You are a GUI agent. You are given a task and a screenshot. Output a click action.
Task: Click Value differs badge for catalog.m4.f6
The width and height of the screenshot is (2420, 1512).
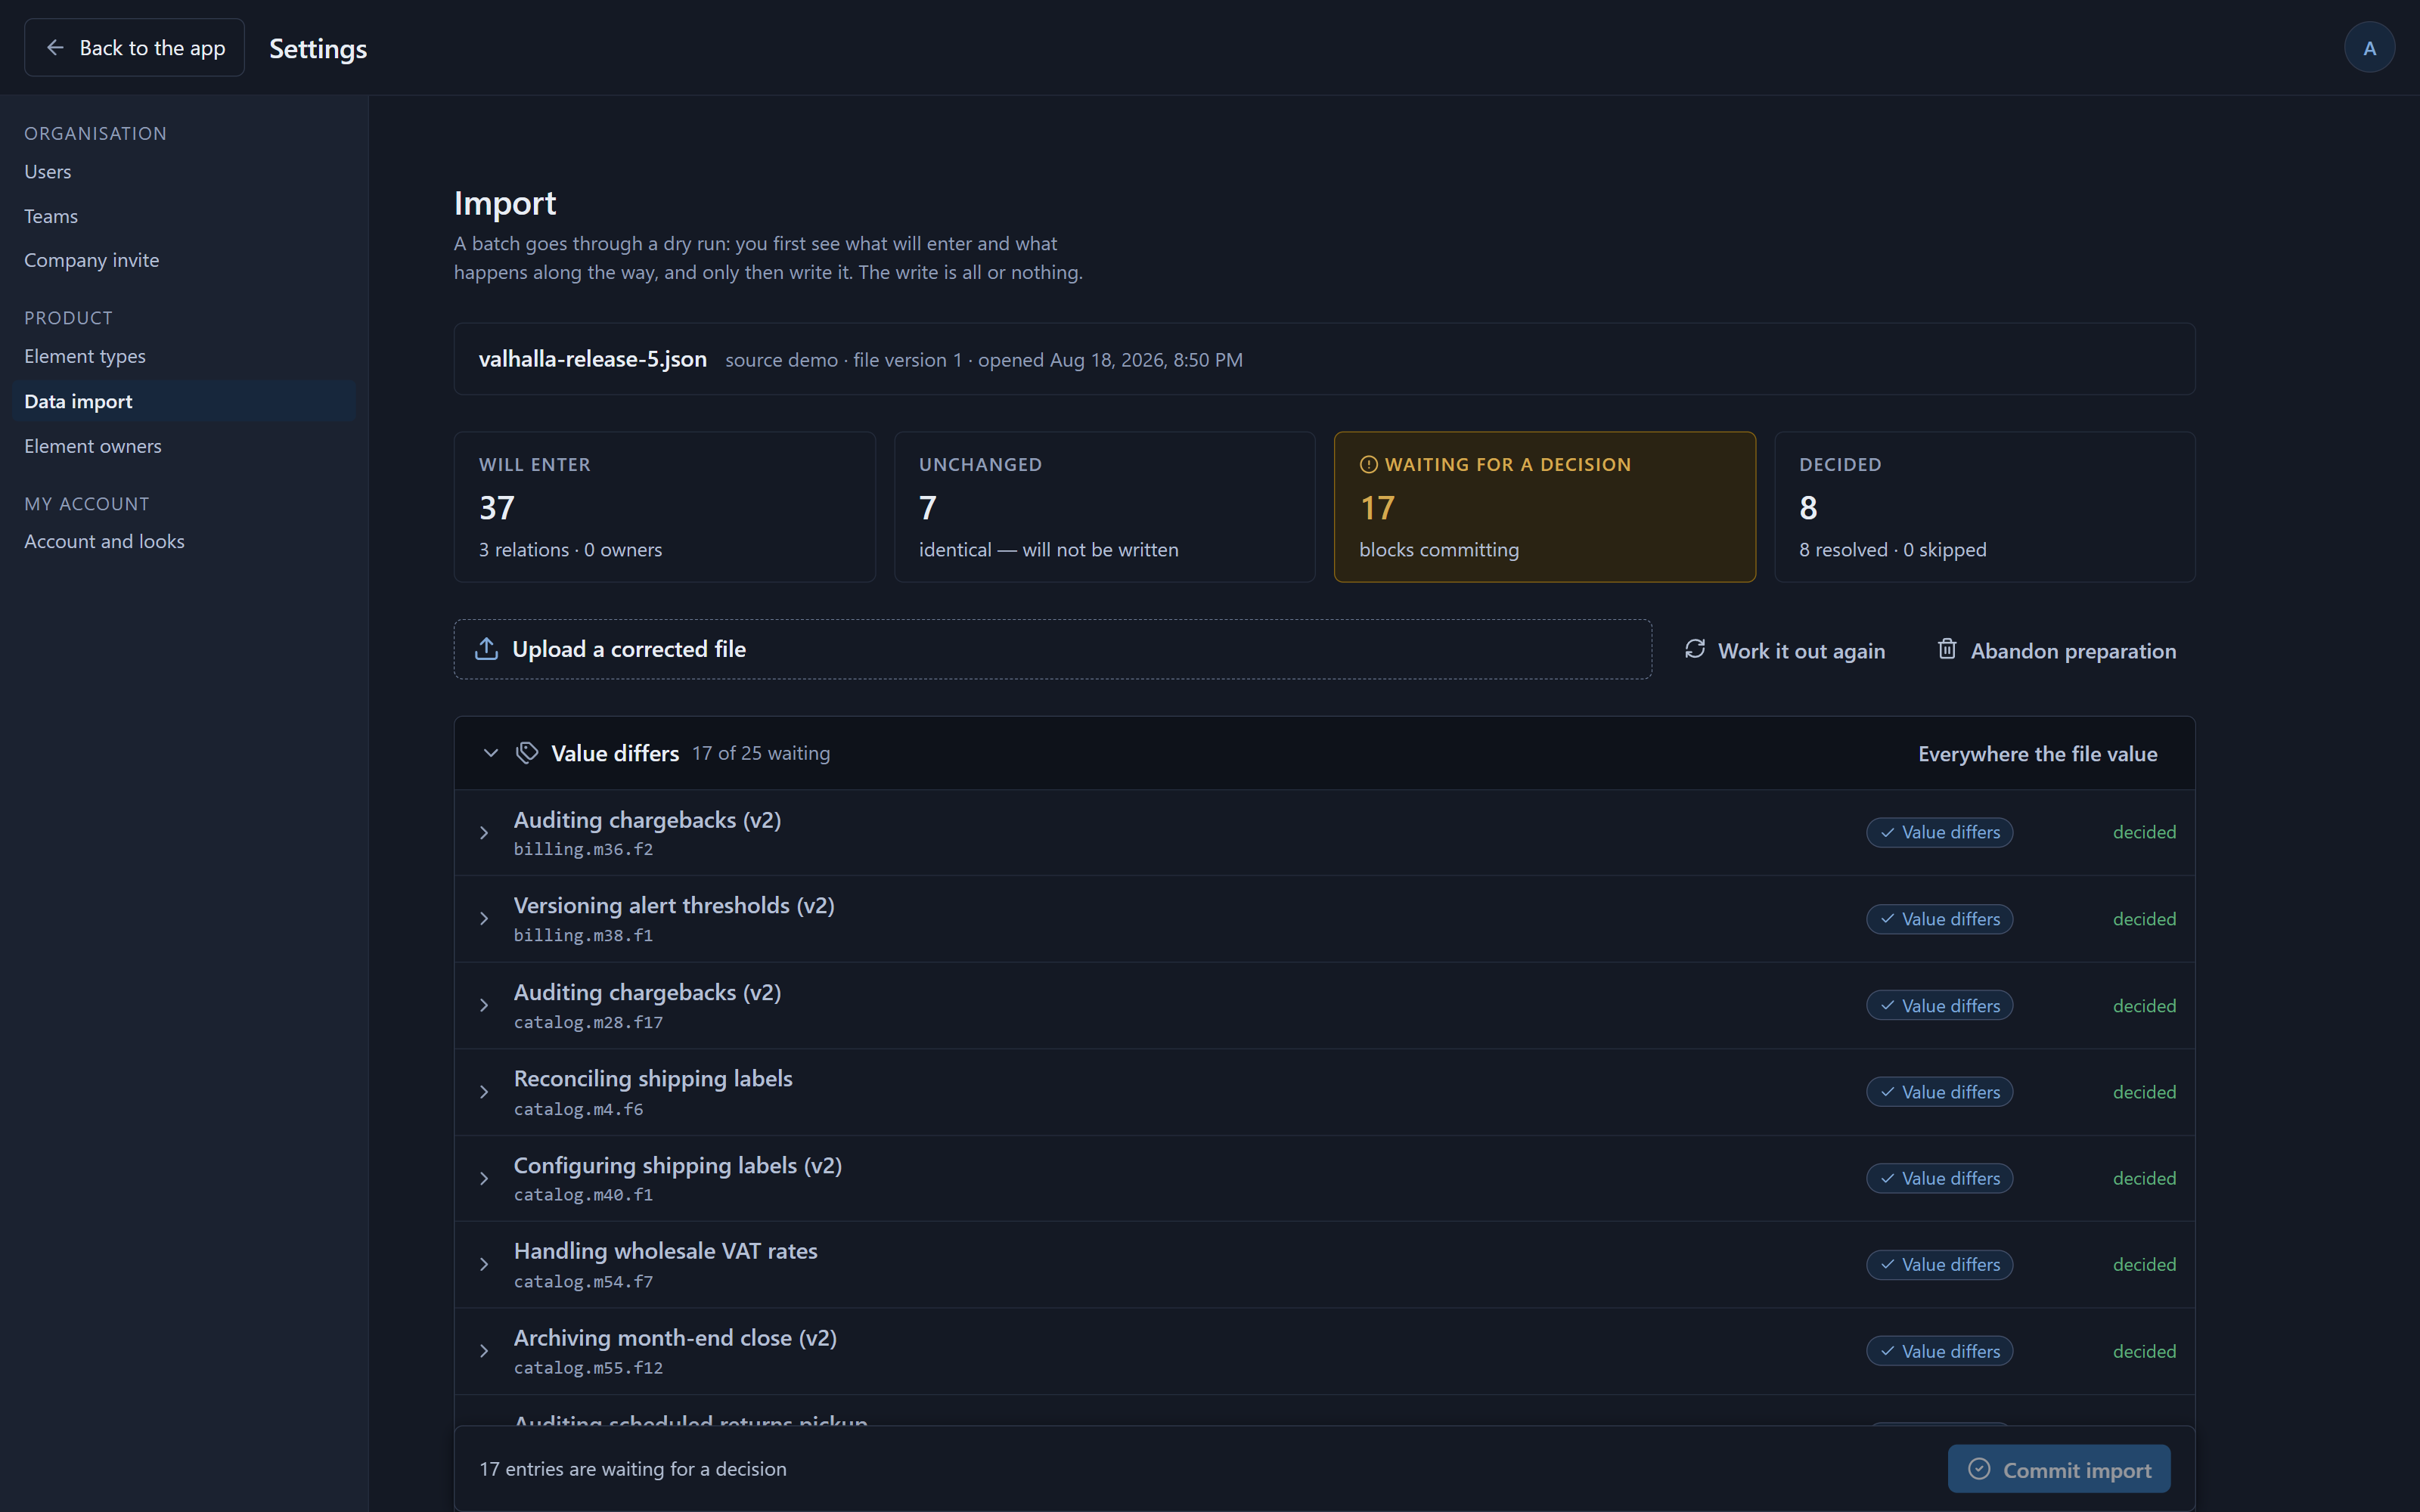pos(1939,1092)
